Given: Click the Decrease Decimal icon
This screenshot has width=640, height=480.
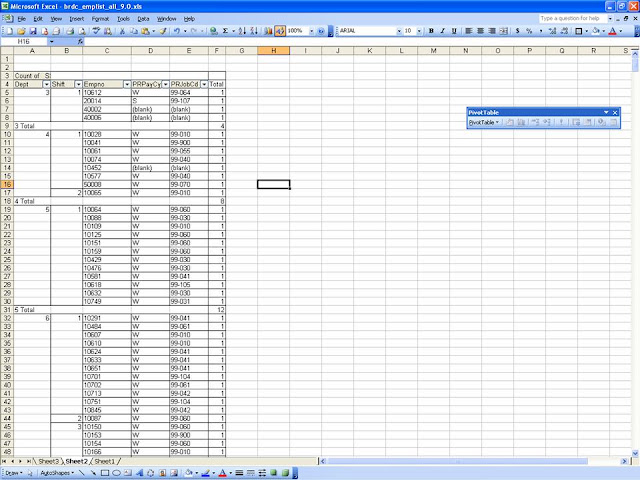Looking at the screenshot, I should [564, 31].
